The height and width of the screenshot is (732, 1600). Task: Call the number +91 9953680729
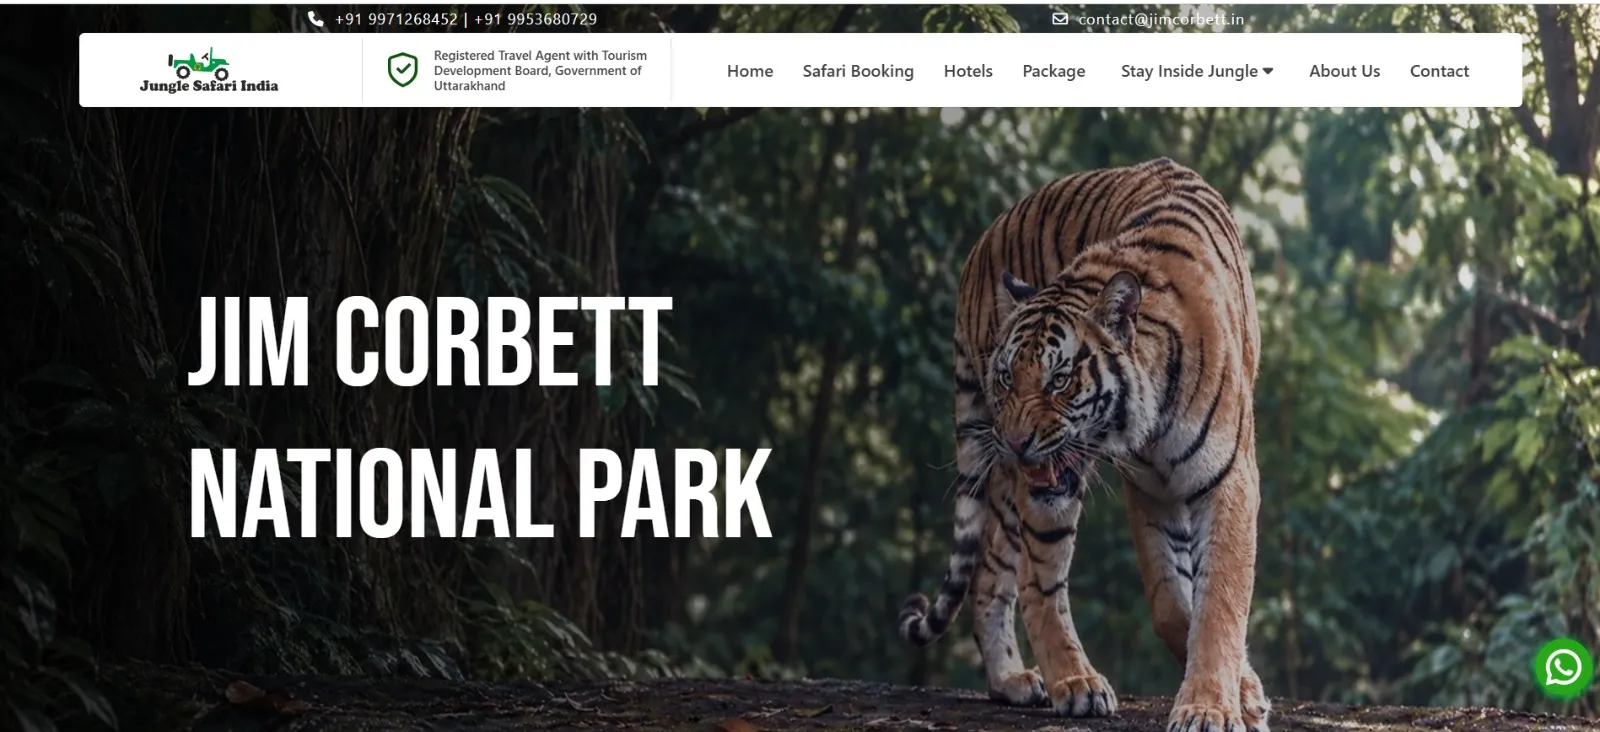pyautogui.click(x=535, y=19)
